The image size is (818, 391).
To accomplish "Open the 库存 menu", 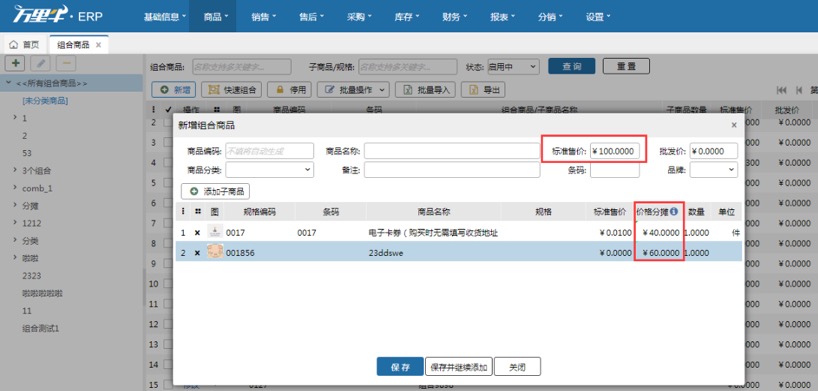I will [407, 16].
